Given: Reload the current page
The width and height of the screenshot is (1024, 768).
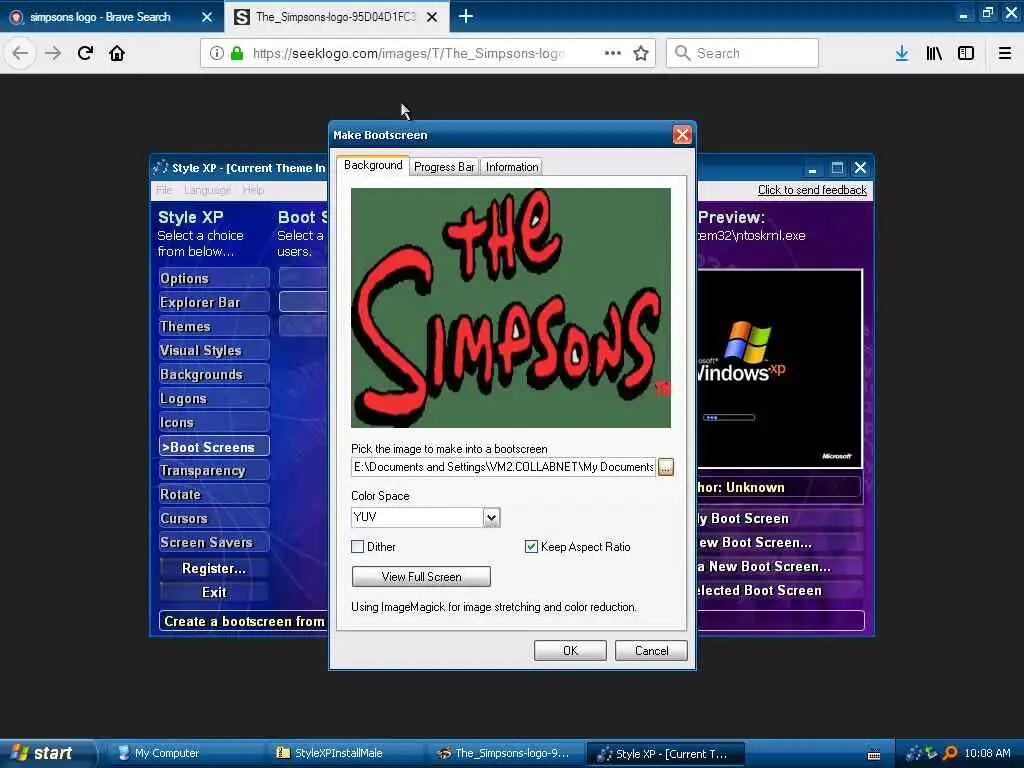Looking at the screenshot, I should (x=85, y=53).
